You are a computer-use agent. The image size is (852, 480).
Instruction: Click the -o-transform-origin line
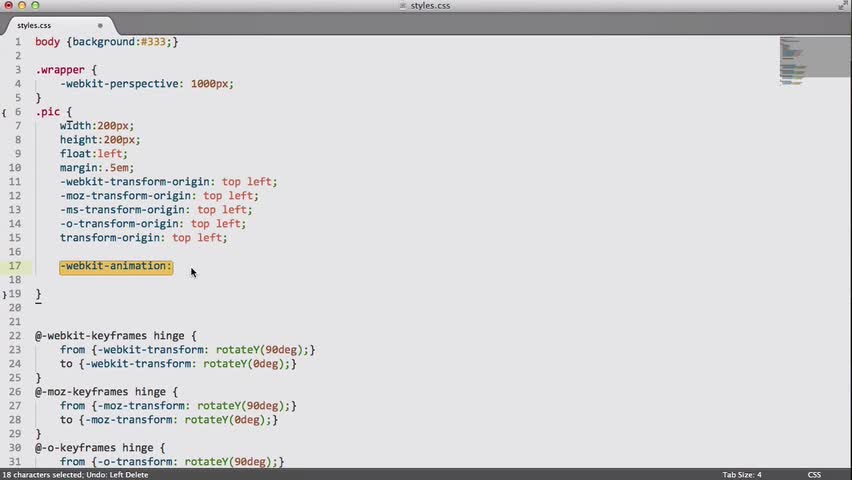(x=153, y=224)
